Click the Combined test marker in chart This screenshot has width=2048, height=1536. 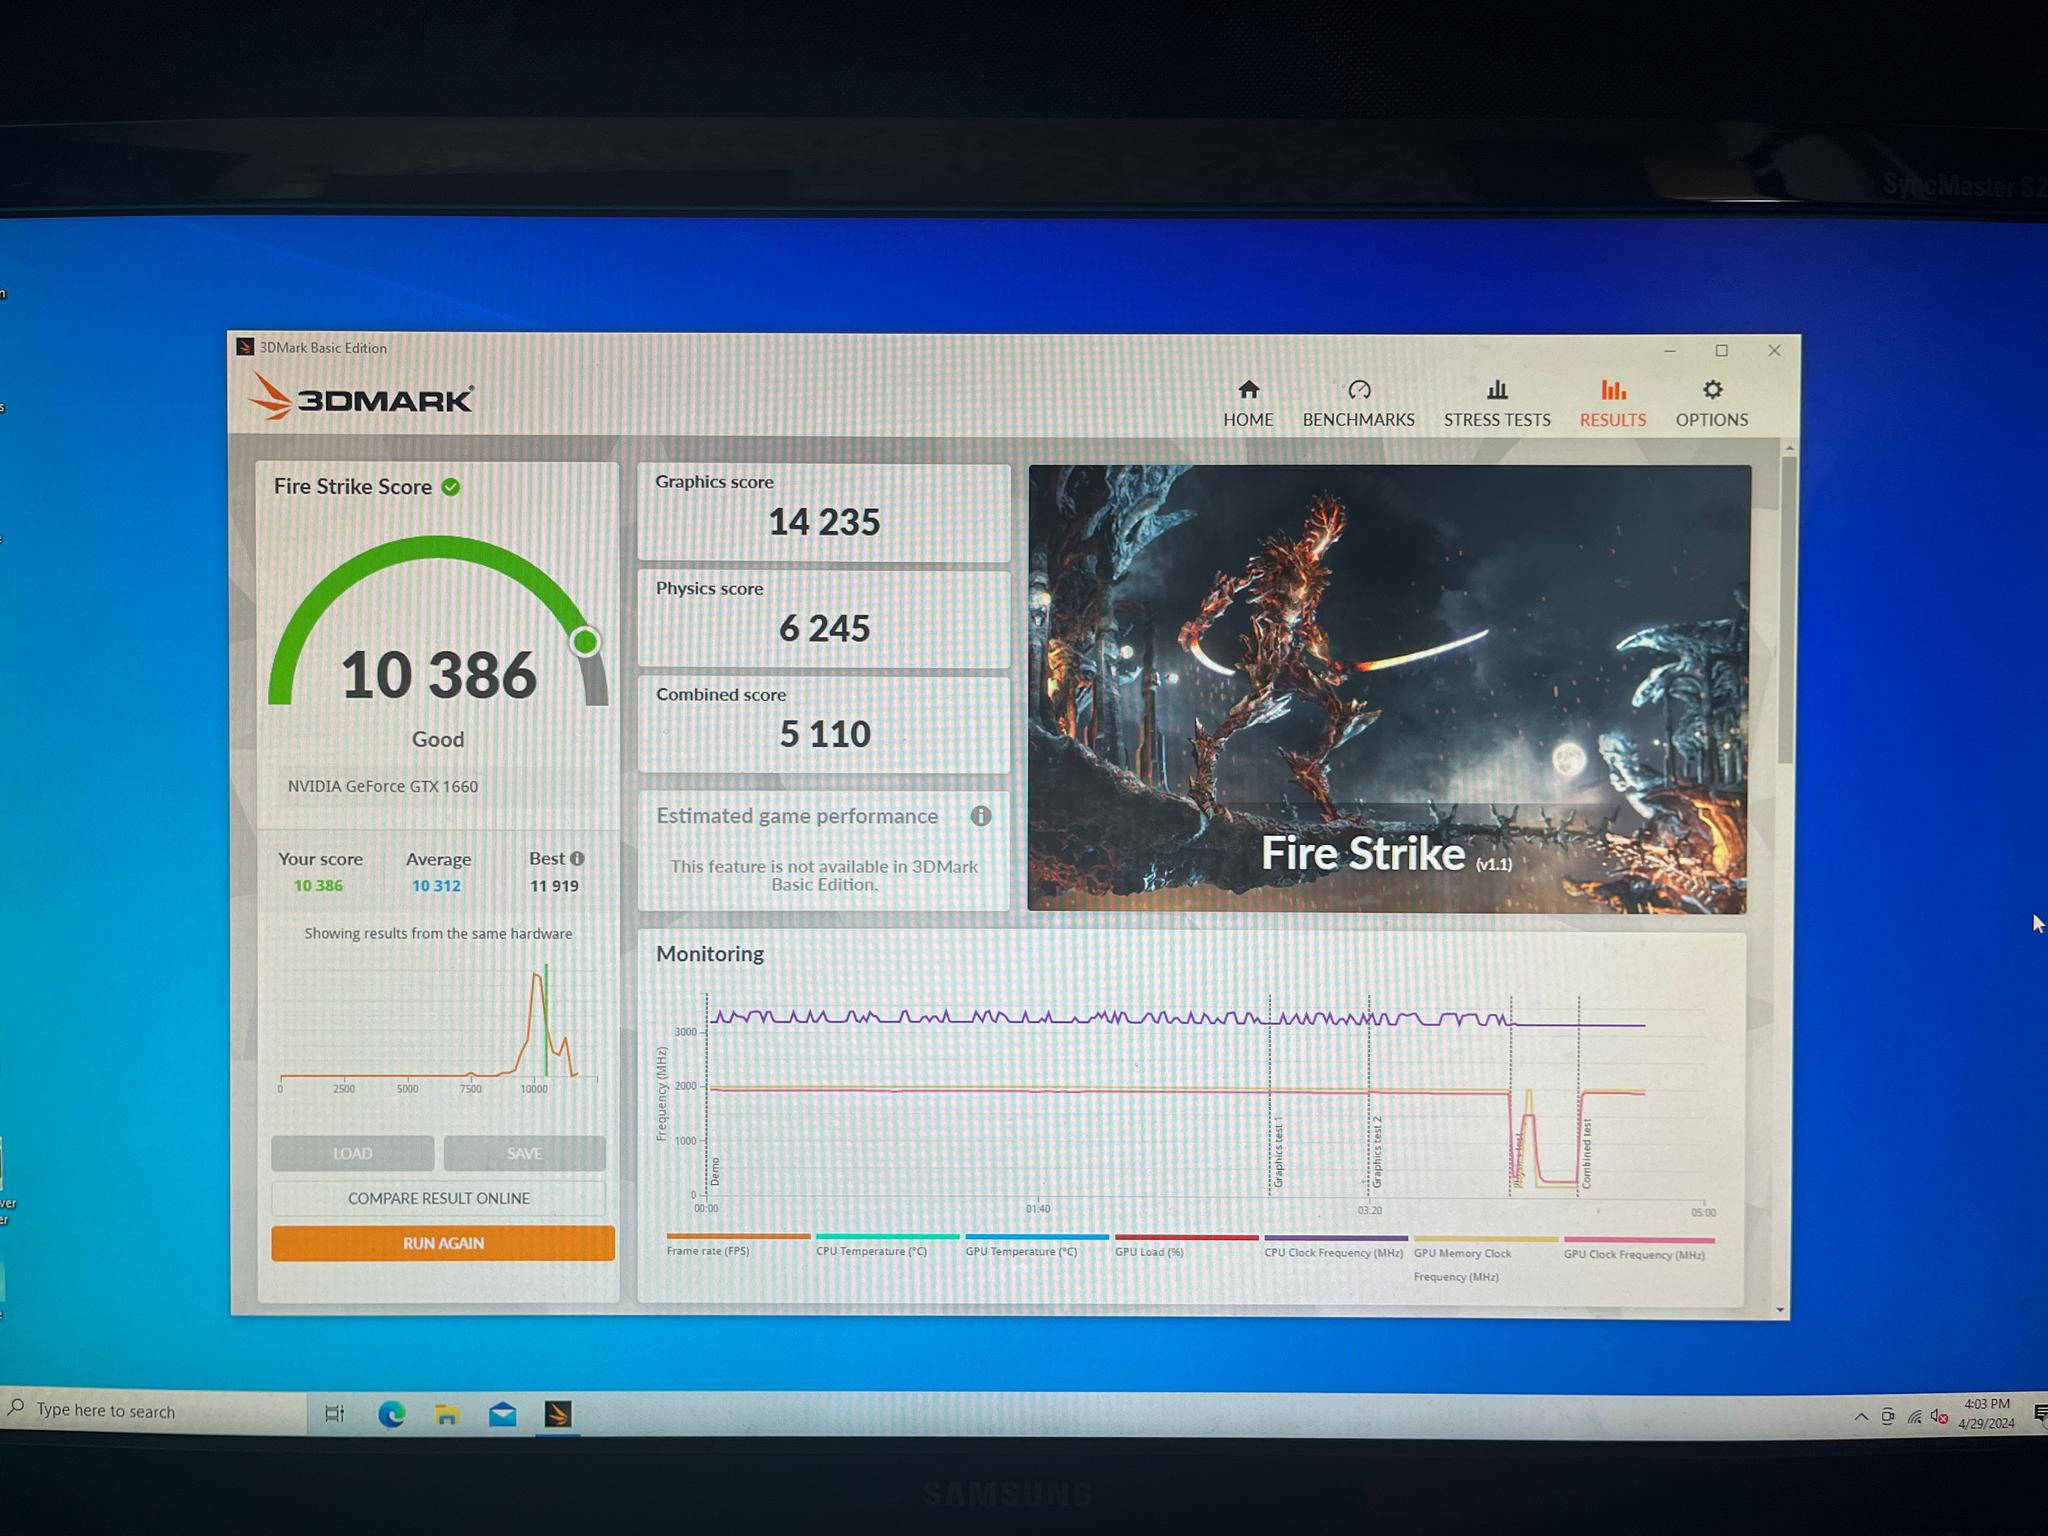[1587, 1153]
